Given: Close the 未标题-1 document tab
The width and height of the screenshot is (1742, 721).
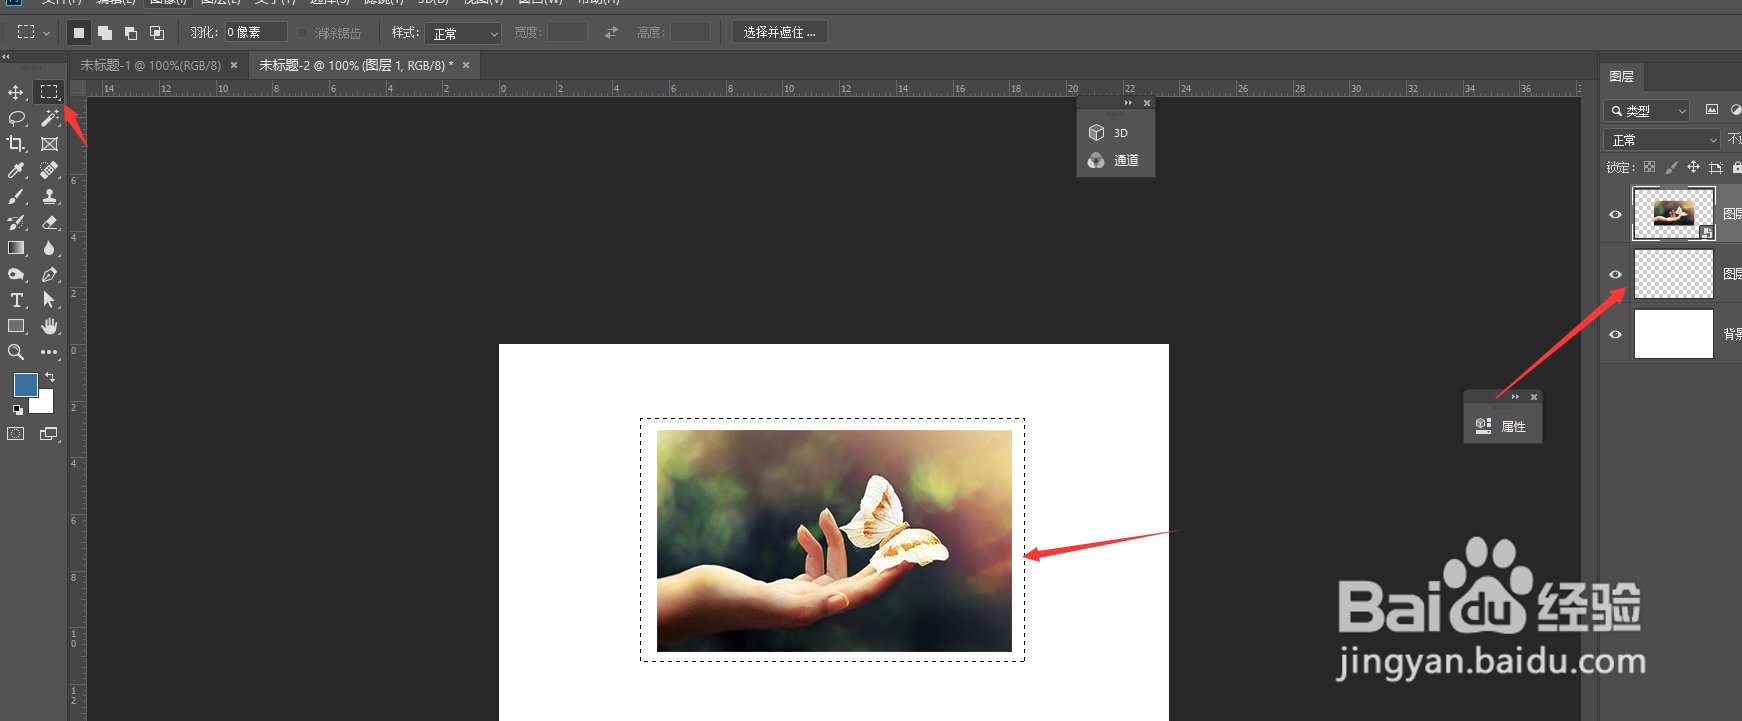Looking at the screenshot, I should point(234,65).
